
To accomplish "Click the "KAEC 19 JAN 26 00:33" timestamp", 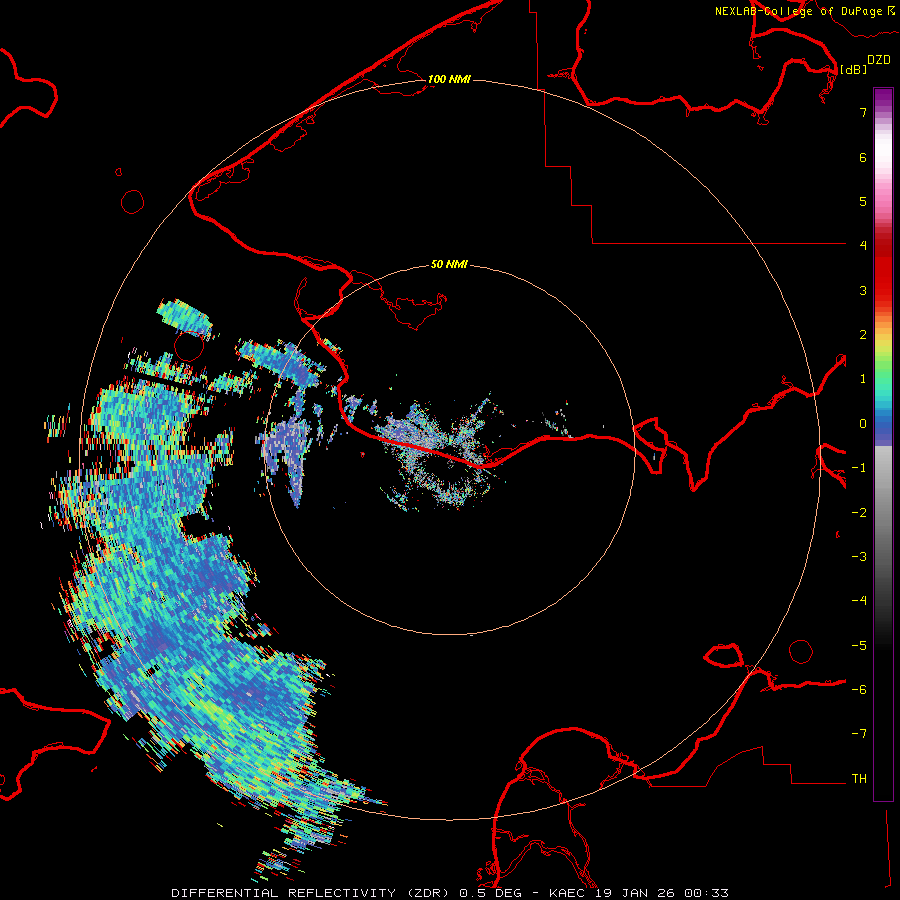I will (x=639, y=893).
